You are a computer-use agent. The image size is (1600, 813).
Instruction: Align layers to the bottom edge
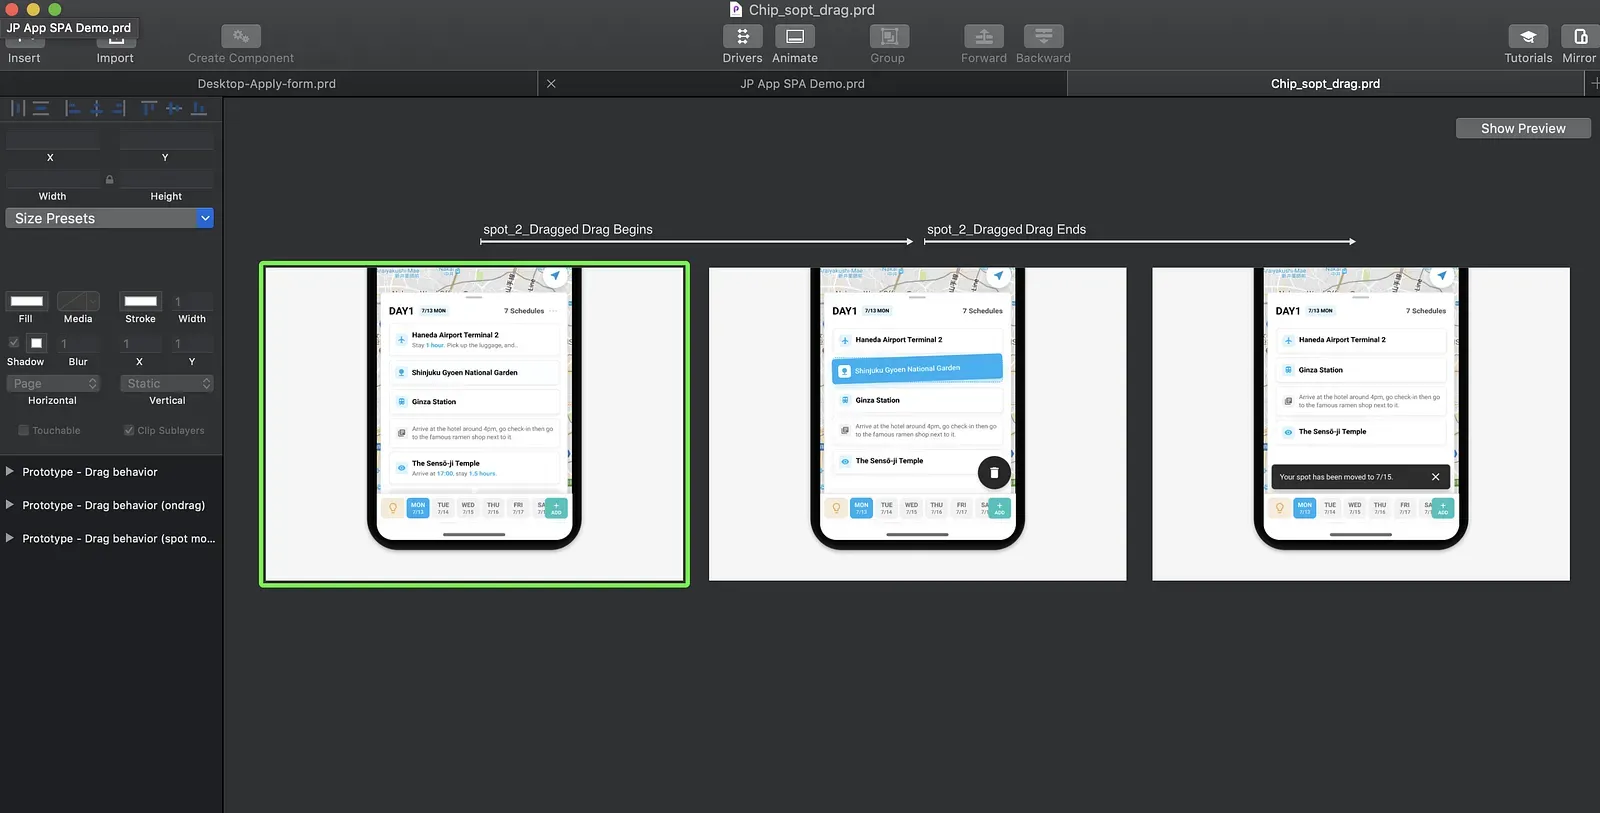pyautogui.click(x=198, y=108)
